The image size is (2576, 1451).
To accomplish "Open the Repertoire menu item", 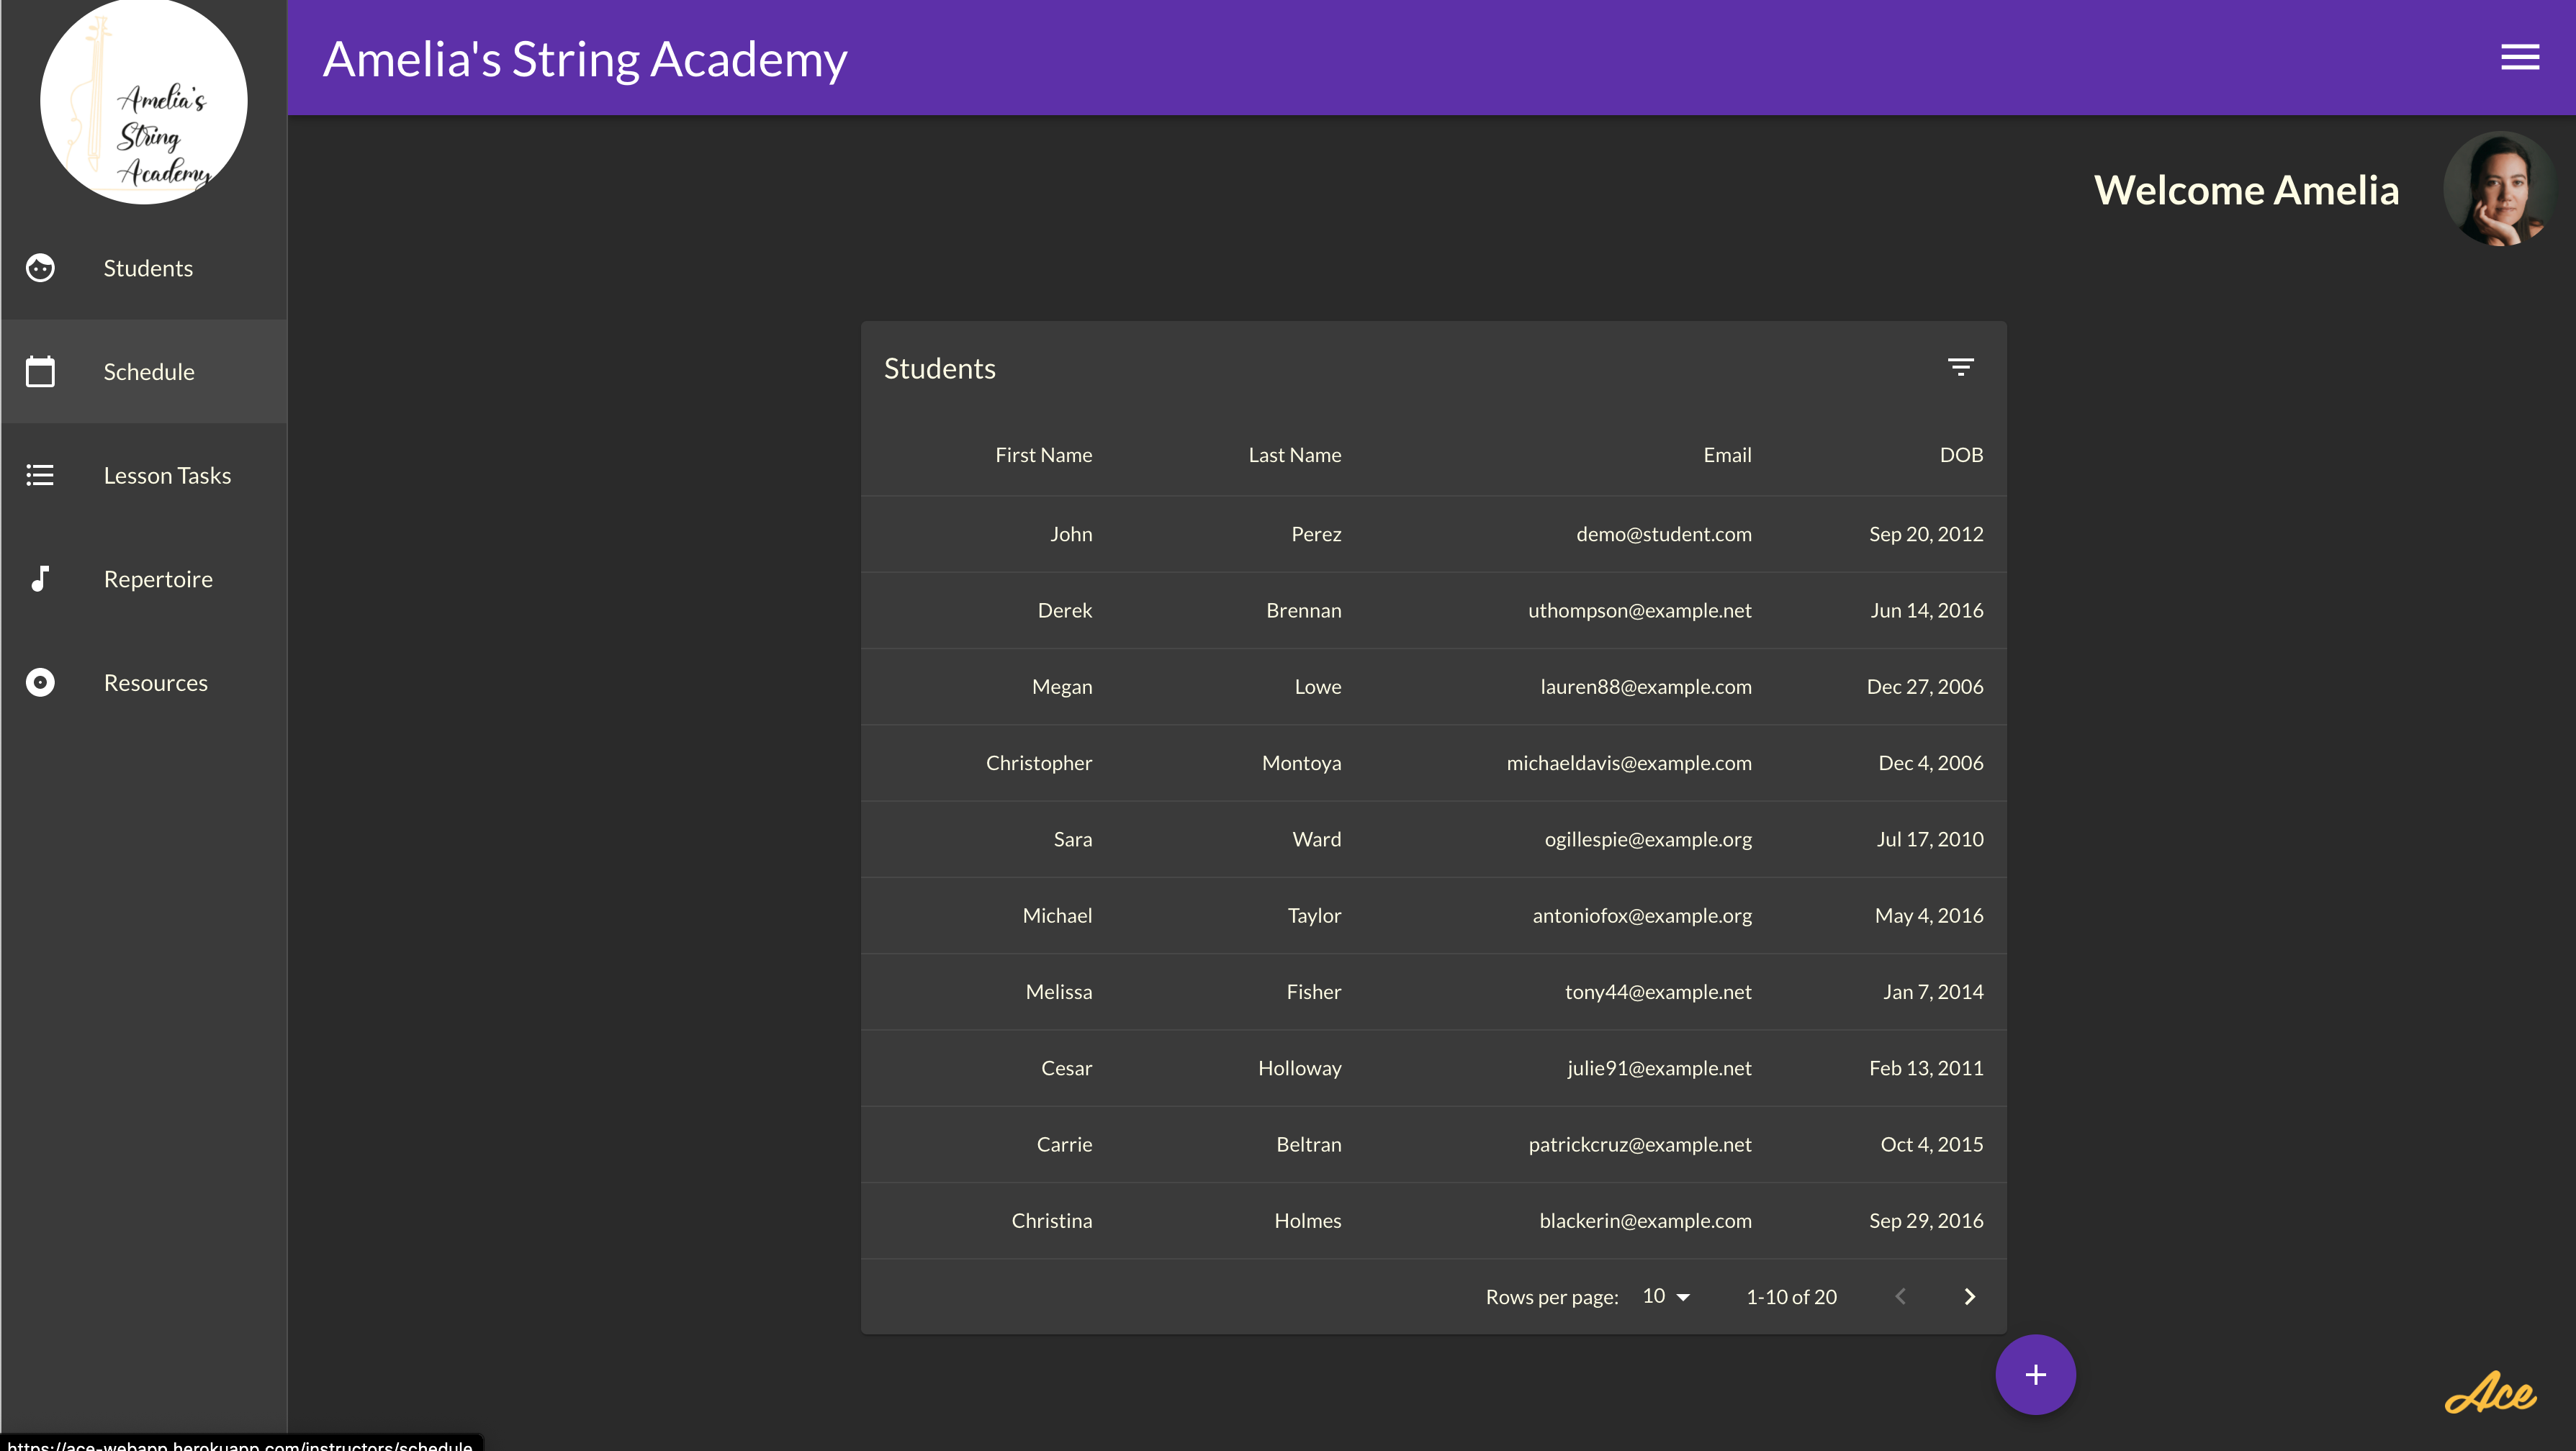I will coord(158,579).
